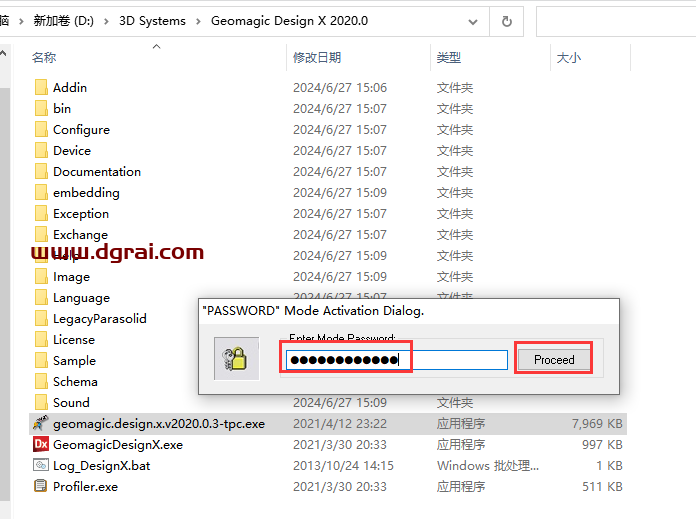The width and height of the screenshot is (696, 519).
Task: Select the LegacyParasolid folder icon
Action: click(x=41, y=318)
